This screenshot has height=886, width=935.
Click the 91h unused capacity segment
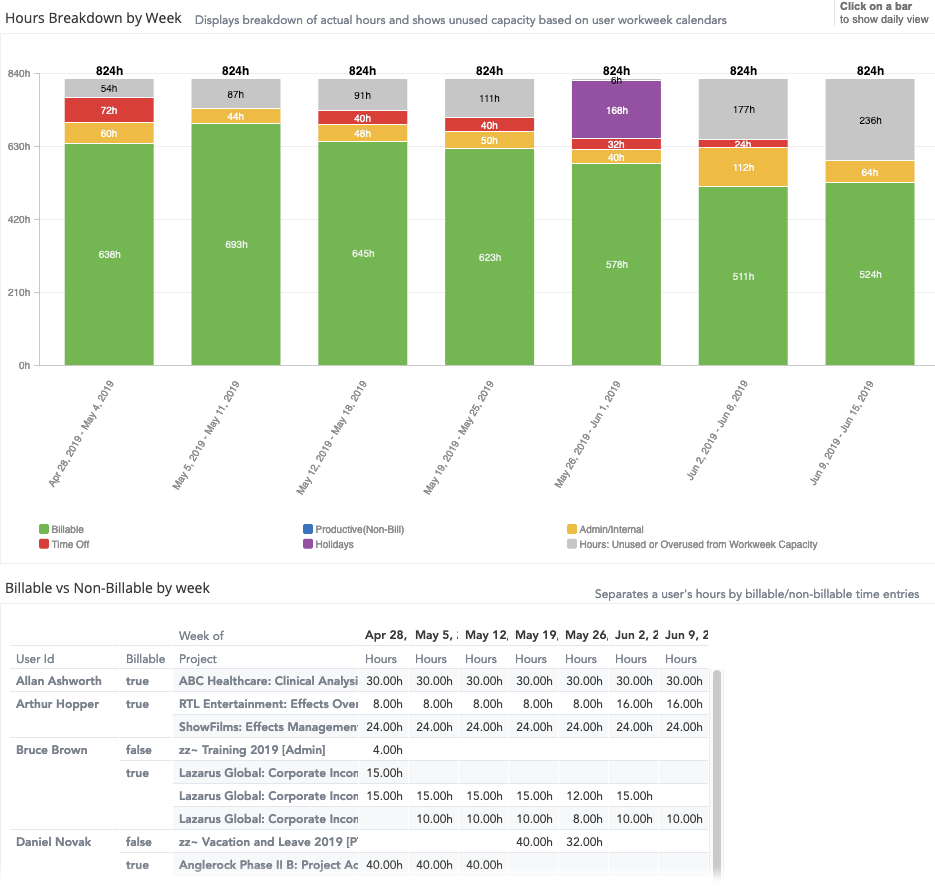pyautogui.click(x=363, y=95)
